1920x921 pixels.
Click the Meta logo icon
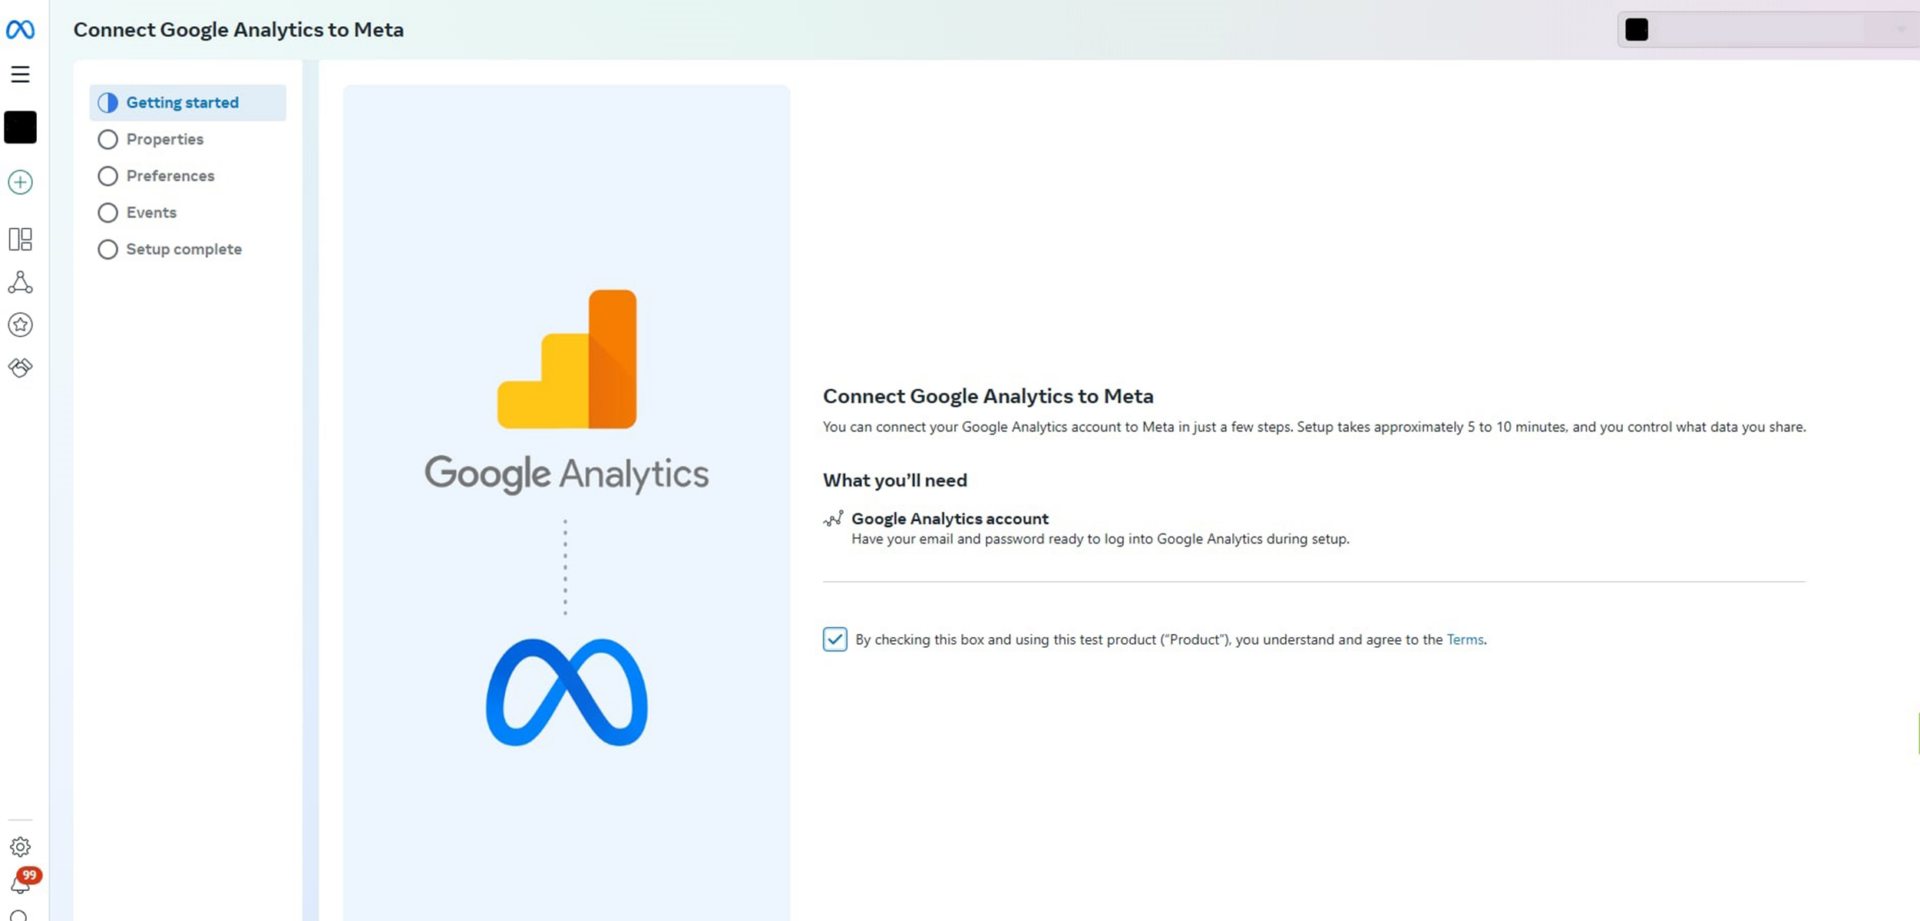click(x=20, y=30)
